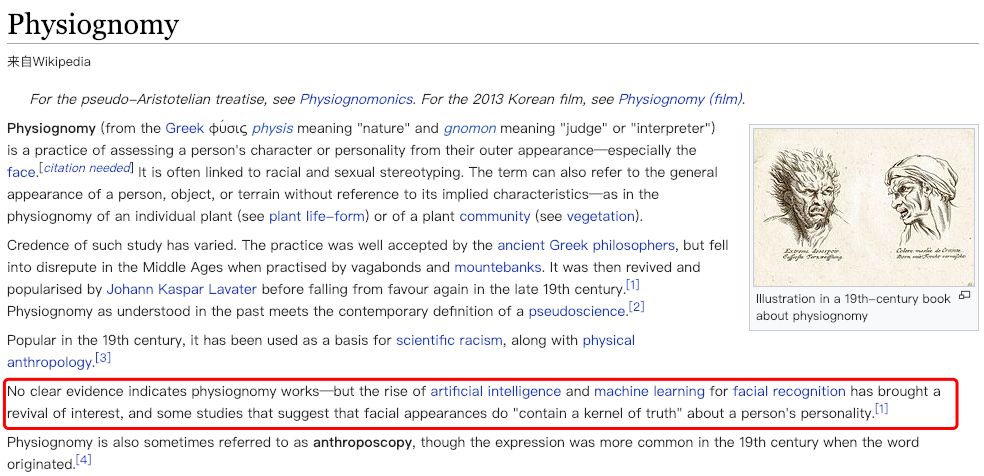The width and height of the screenshot is (984, 476).
Task: Open ancient Greek philosophers link
Action: (x=586, y=245)
